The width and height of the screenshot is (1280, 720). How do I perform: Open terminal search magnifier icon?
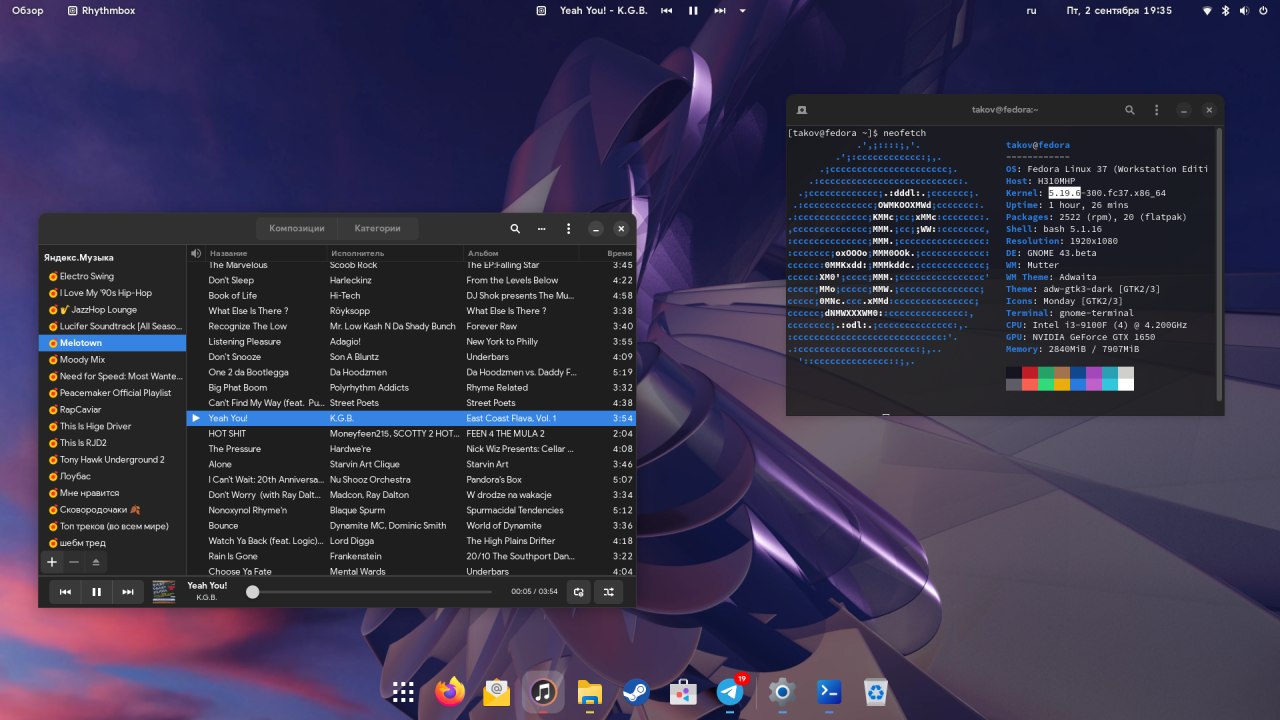(1130, 110)
